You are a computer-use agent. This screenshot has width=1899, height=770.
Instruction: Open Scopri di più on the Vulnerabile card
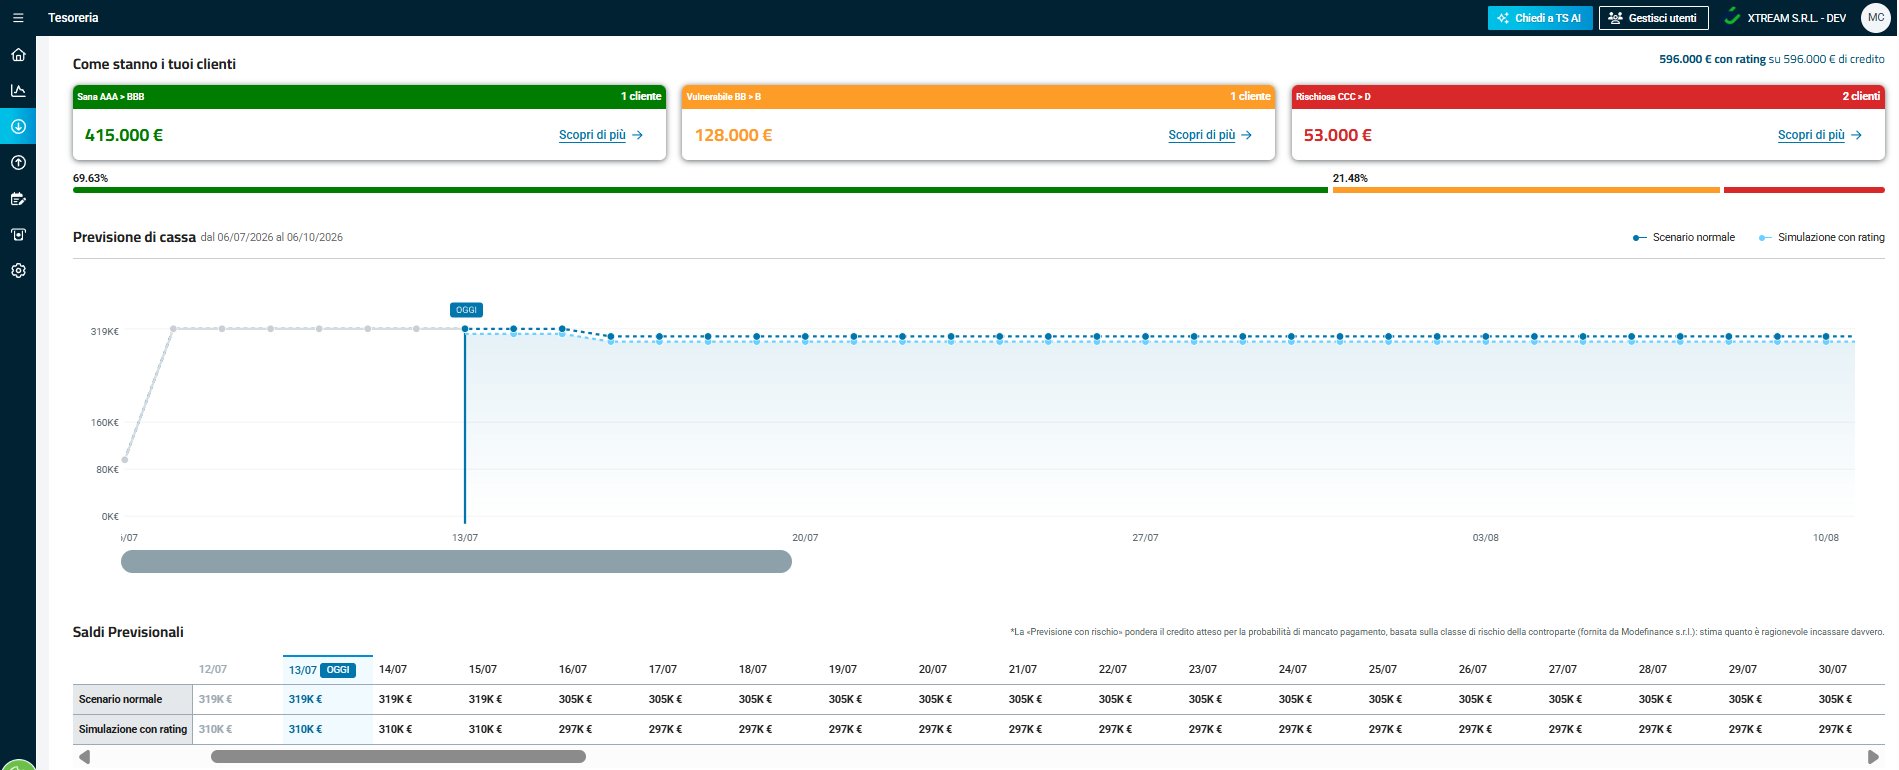1210,135
